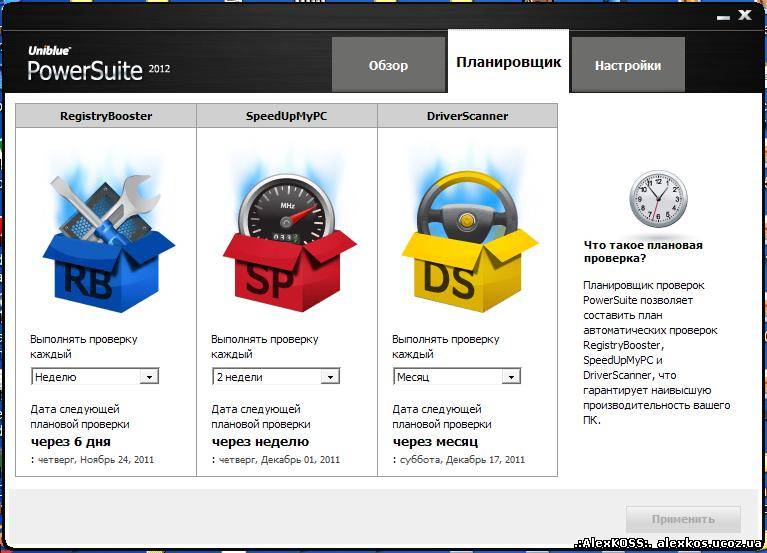Expand the SpeedUpMyPC dropdown showing 2 недели
This screenshot has width=767, height=553.
276,376
